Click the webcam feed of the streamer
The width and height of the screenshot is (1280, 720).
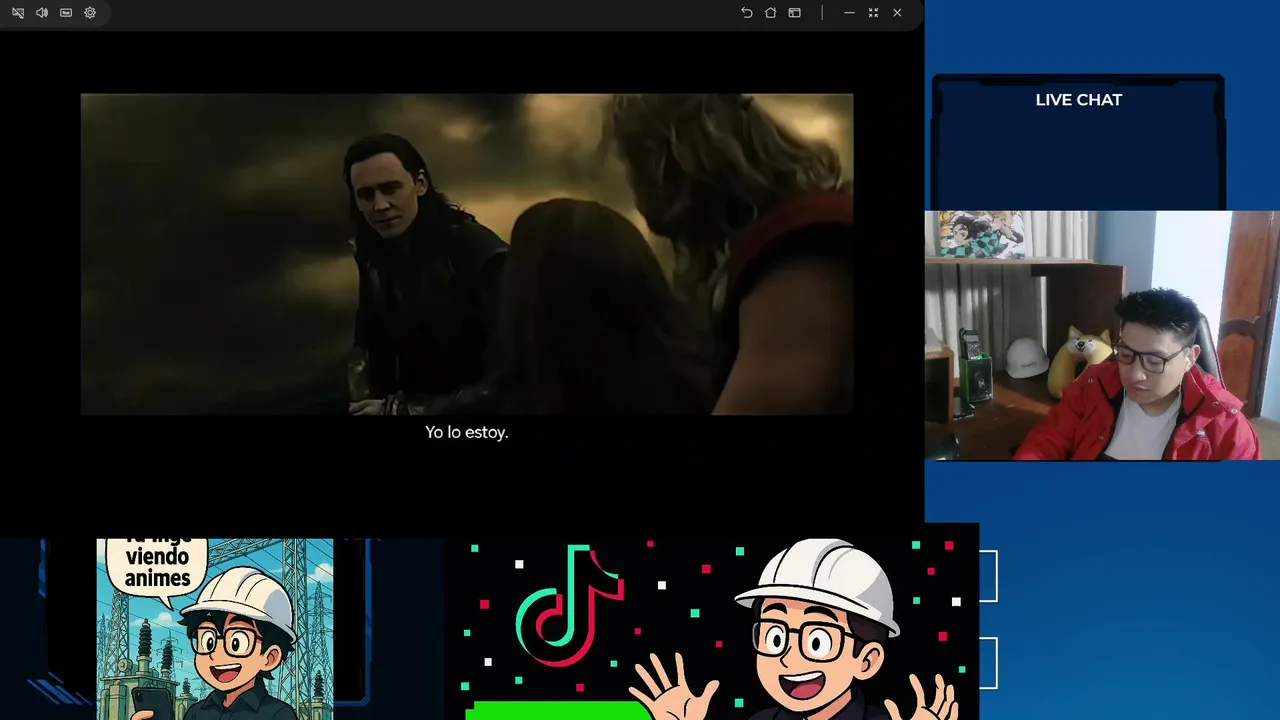(1102, 335)
